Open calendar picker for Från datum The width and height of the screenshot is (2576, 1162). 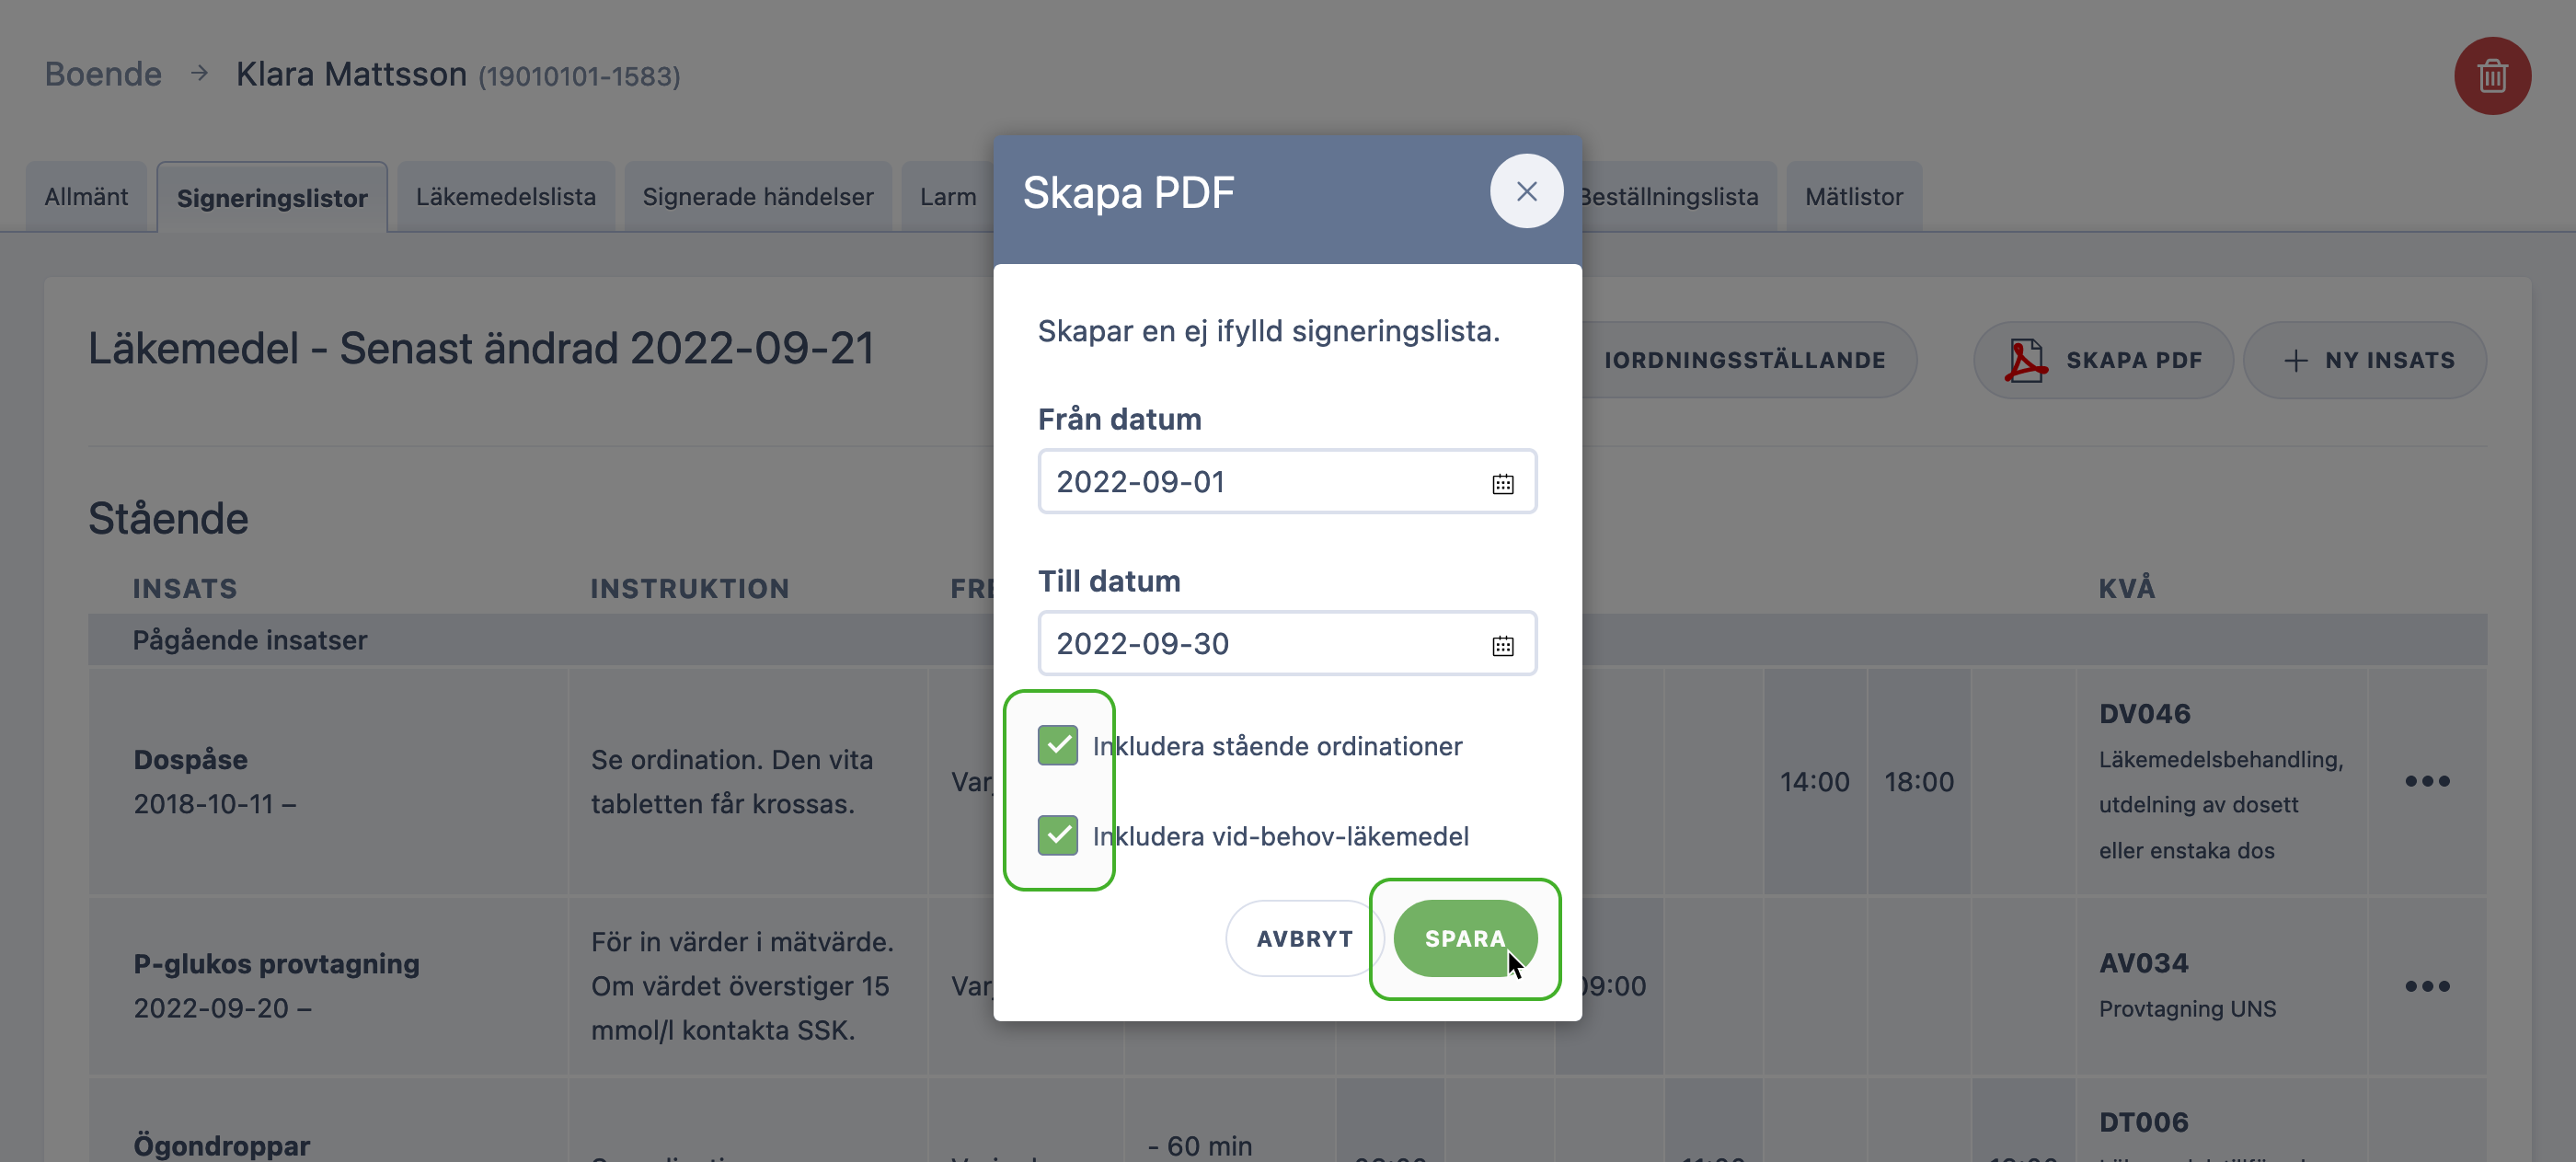(x=1502, y=484)
